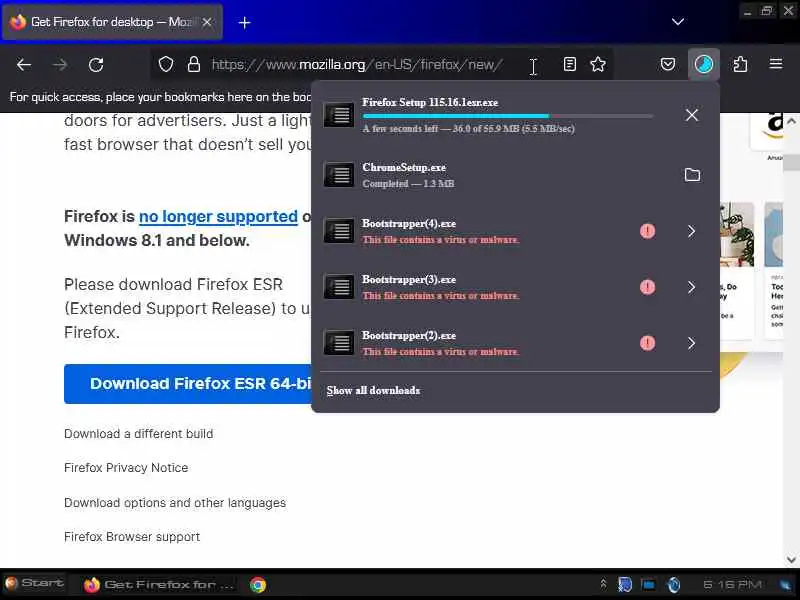The width and height of the screenshot is (800, 600).
Task: Open Firefox Browser support link
Action: [132, 537]
